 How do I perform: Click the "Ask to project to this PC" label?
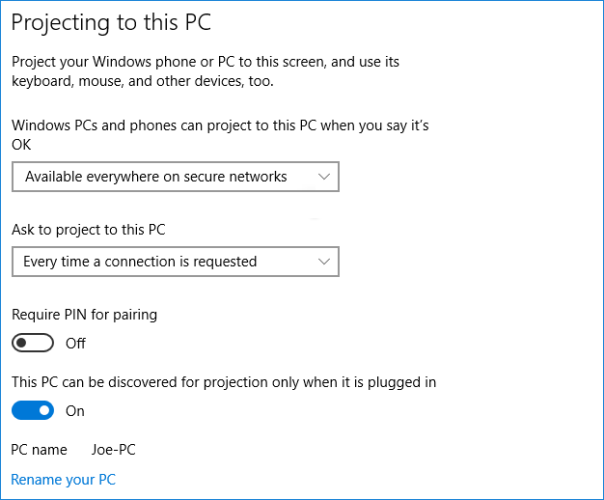(x=88, y=229)
